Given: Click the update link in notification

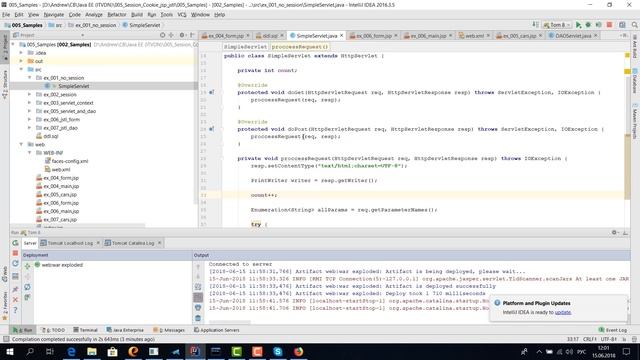Looking at the screenshot, I should [563, 312].
